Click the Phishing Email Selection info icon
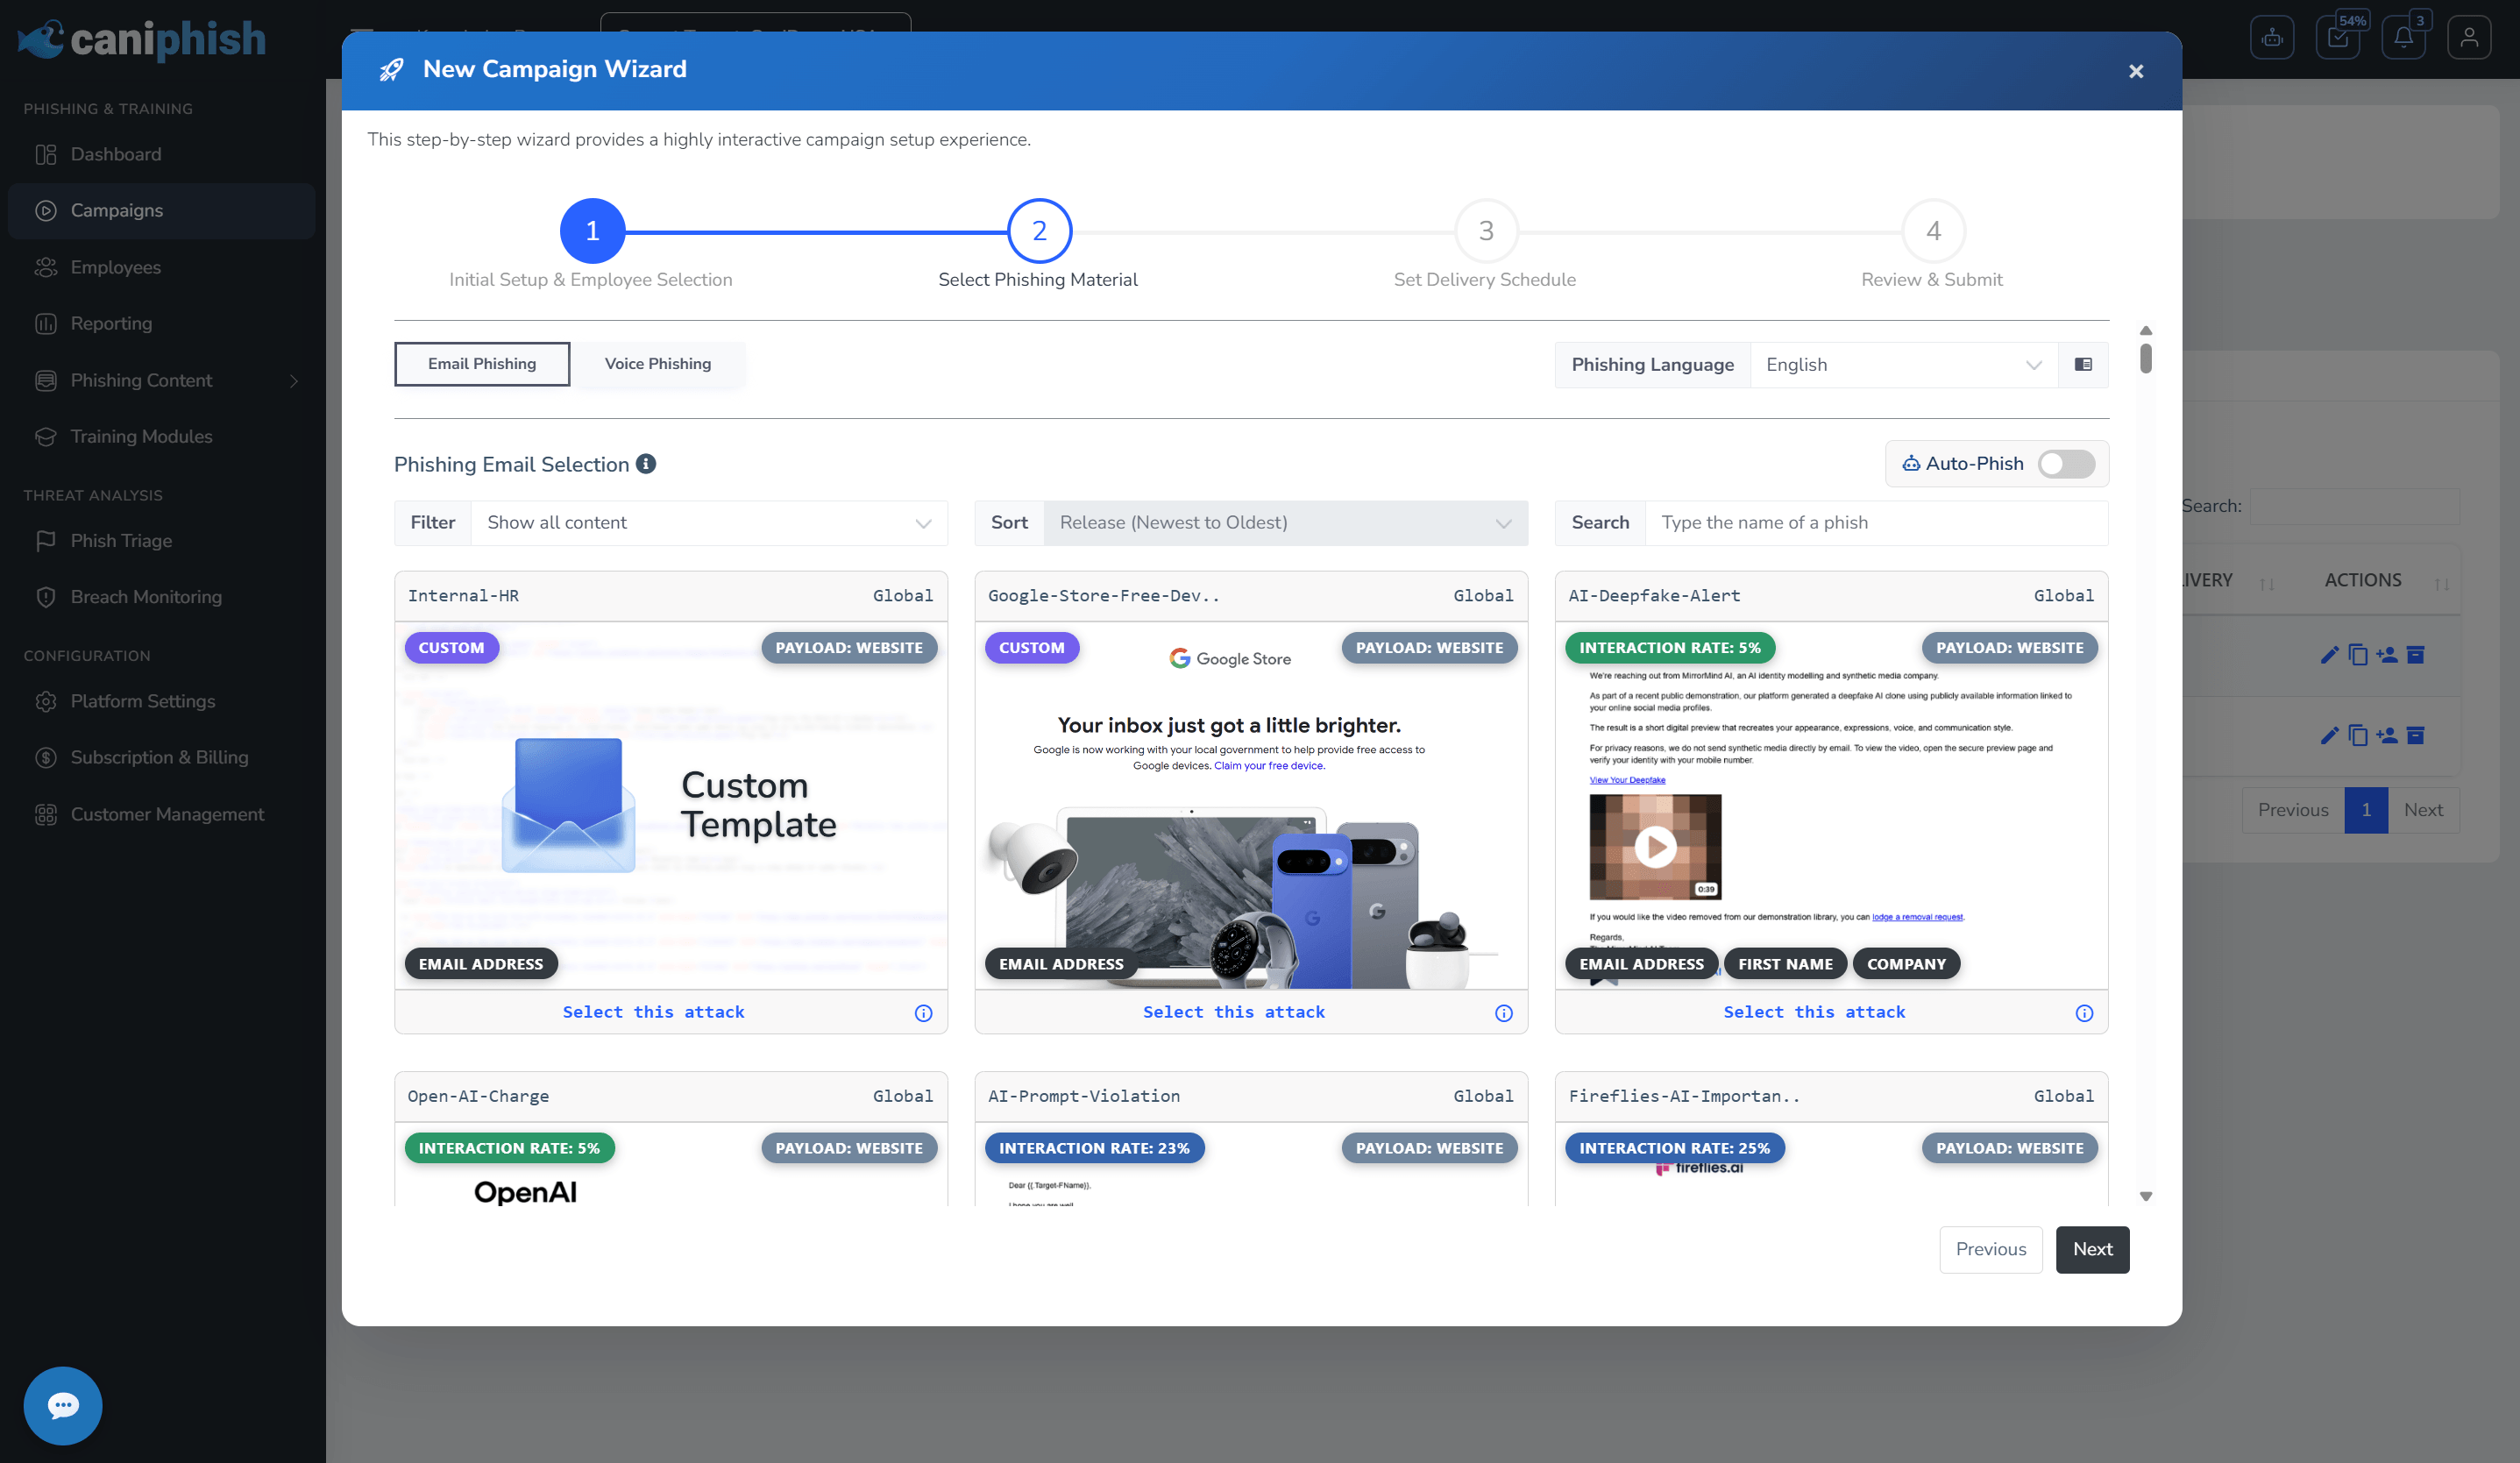 [646, 464]
